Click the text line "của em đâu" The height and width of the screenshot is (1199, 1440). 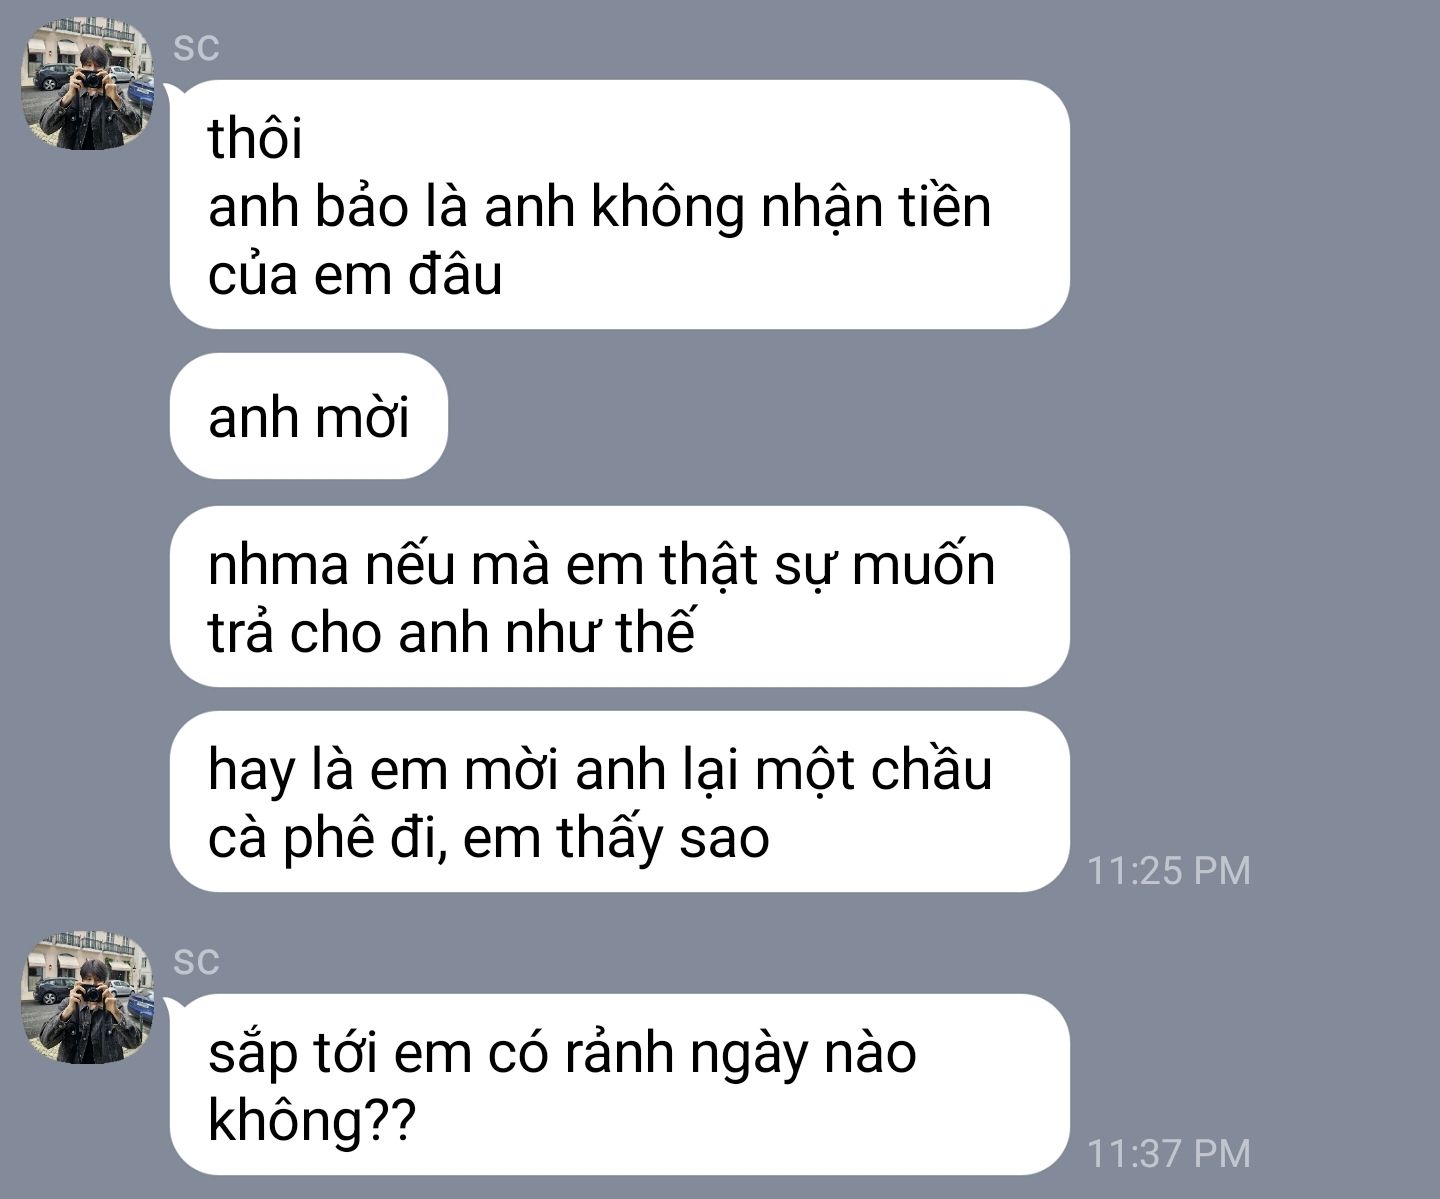pyautogui.click(x=355, y=274)
